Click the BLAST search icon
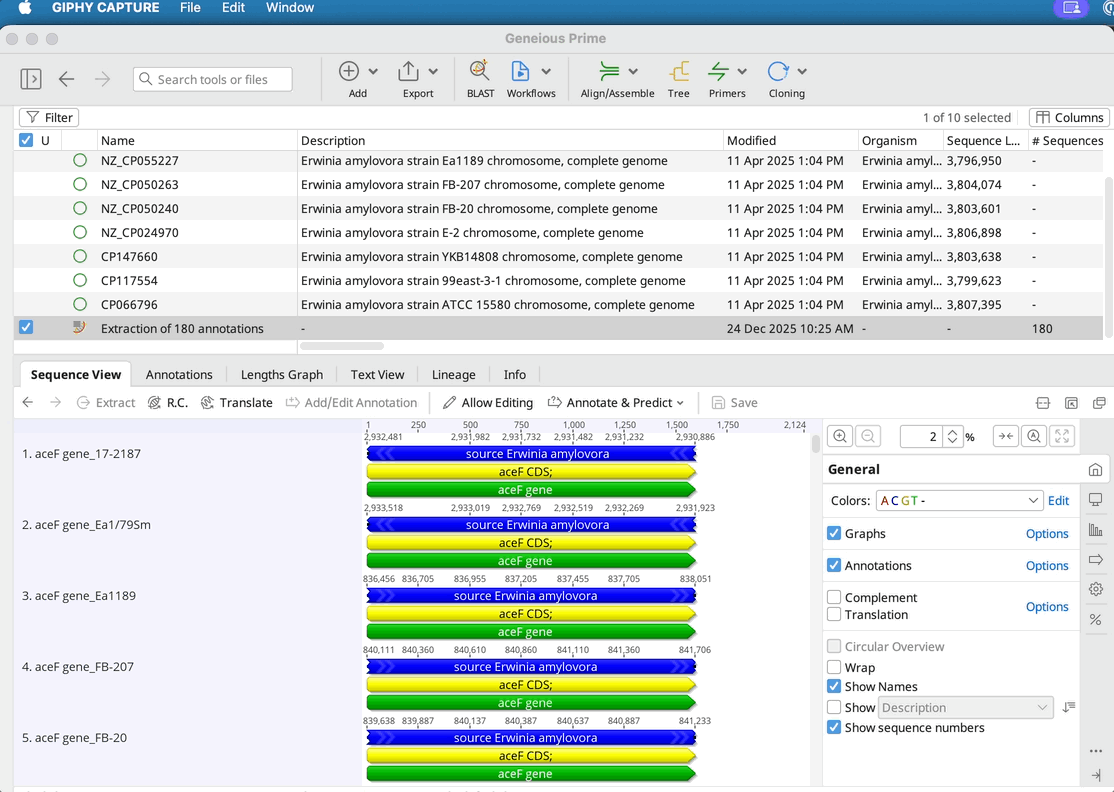 tap(480, 72)
